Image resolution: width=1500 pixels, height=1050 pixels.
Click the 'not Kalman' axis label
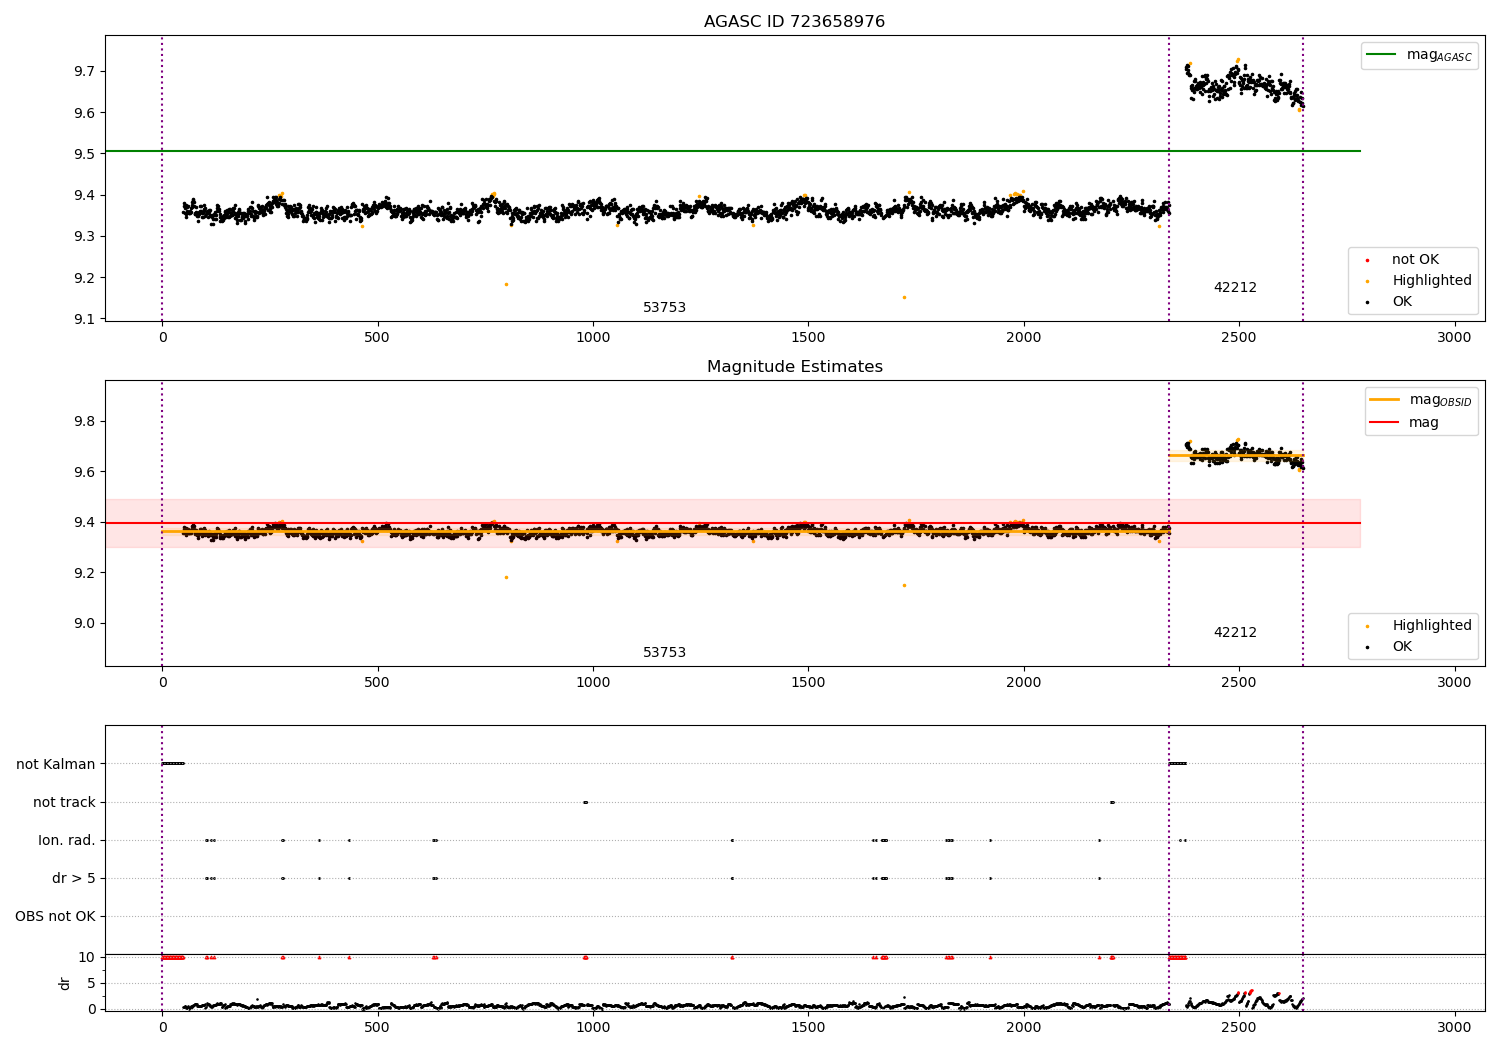click(56, 764)
